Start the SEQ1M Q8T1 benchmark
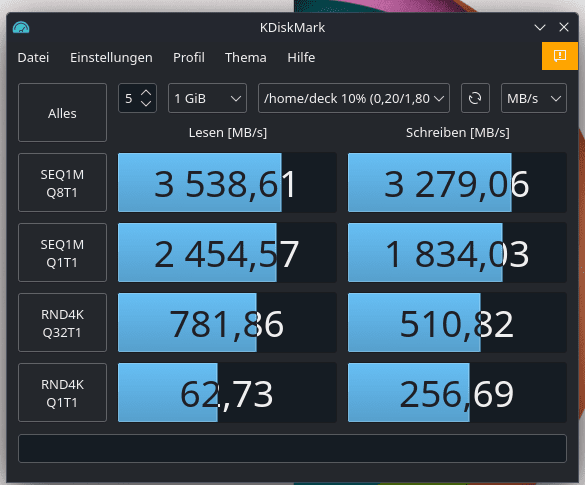 62,183
